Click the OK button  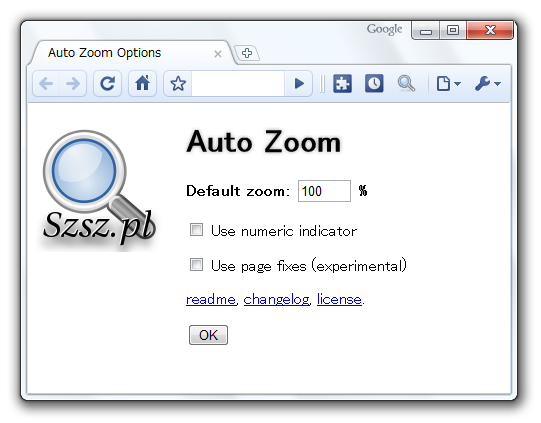click(208, 335)
